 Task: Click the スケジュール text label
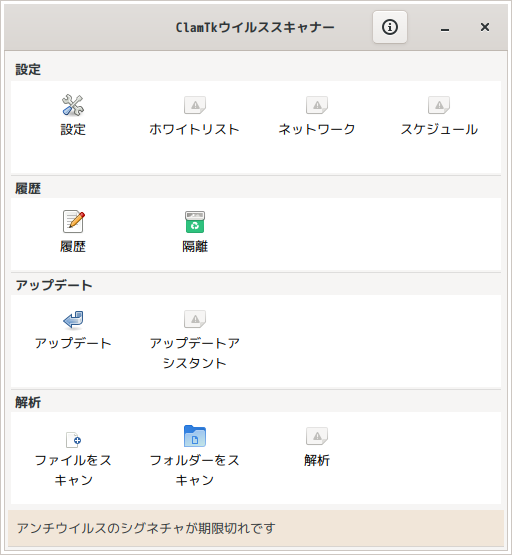click(439, 130)
